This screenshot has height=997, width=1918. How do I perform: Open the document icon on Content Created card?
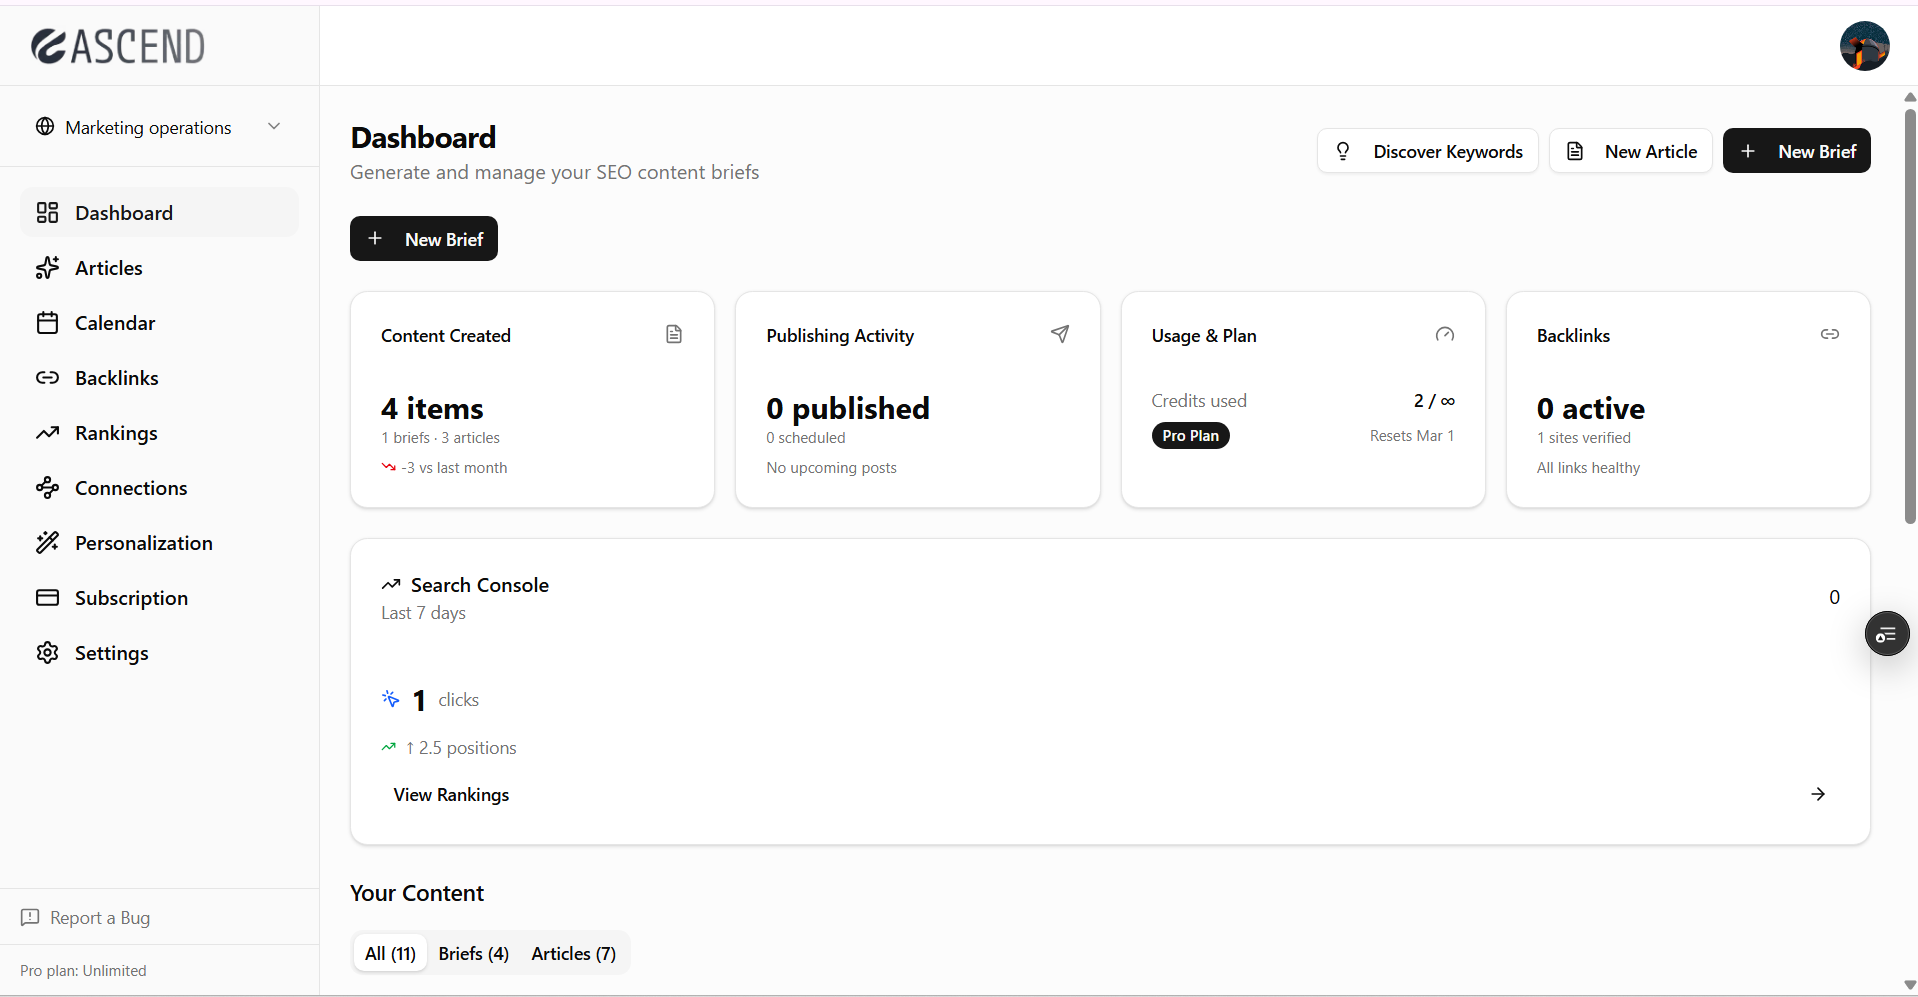pos(674,334)
